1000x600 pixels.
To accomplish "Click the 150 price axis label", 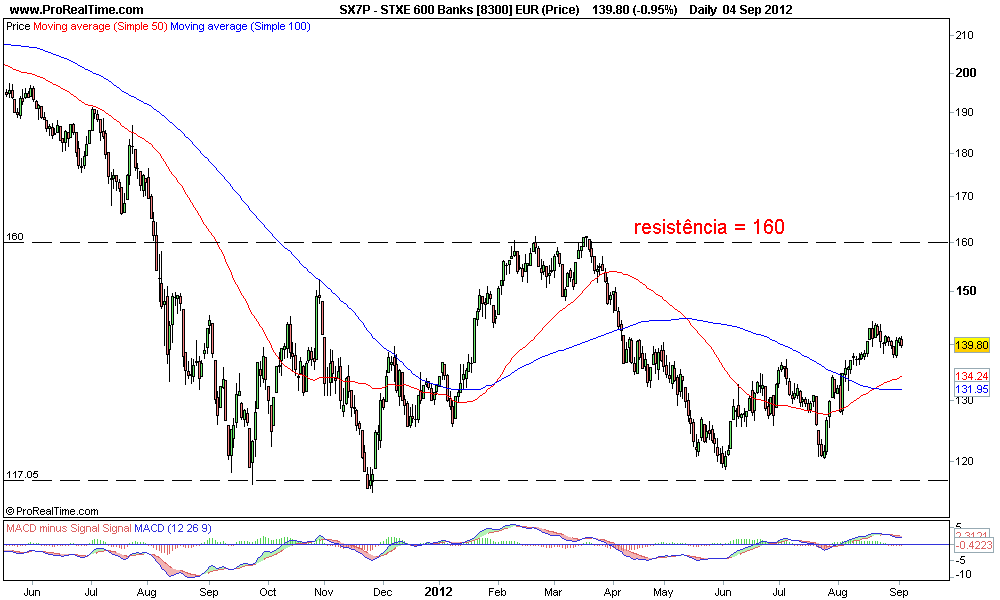I will 966,291.
